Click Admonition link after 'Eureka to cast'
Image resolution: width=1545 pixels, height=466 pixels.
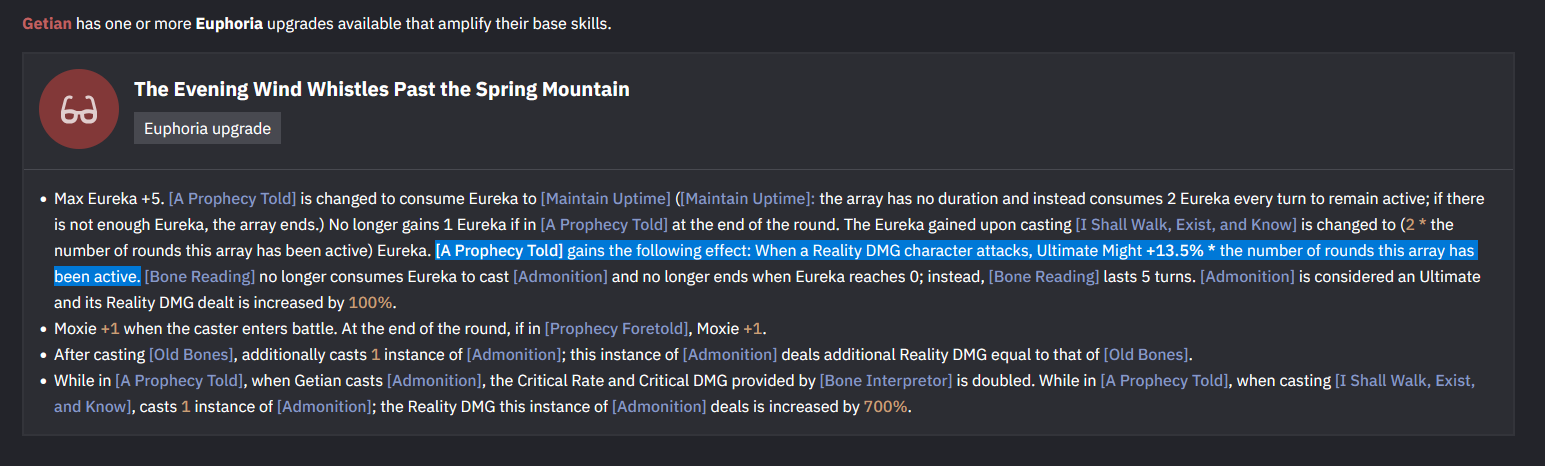560,276
